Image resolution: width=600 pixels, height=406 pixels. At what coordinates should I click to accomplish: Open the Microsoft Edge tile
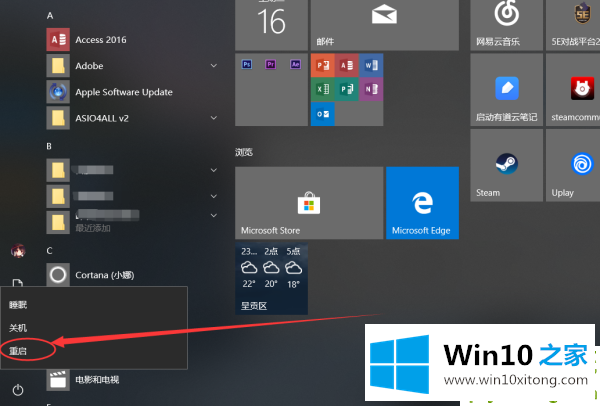(x=422, y=204)
